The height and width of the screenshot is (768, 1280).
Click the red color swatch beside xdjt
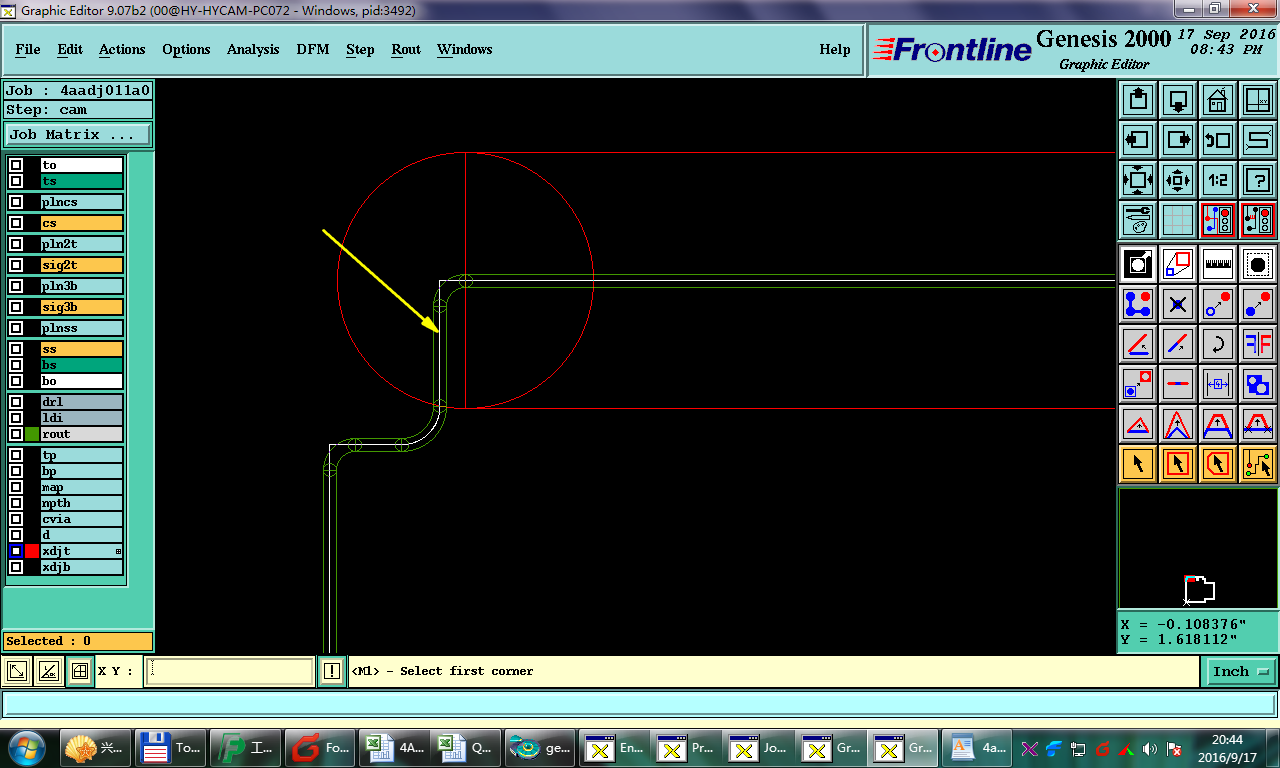[x=32, y=551]
